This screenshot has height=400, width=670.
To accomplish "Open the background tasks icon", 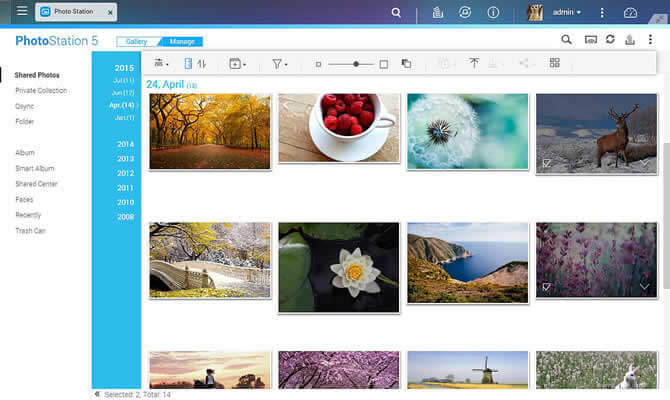I will coord(438,13).
